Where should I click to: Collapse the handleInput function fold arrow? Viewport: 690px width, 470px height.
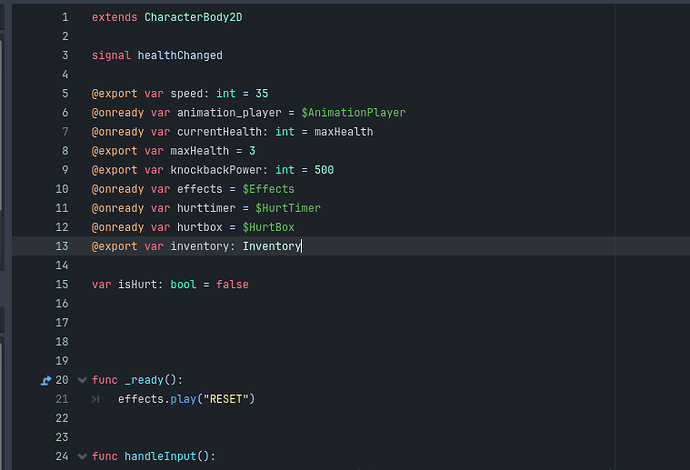point(82,456)
